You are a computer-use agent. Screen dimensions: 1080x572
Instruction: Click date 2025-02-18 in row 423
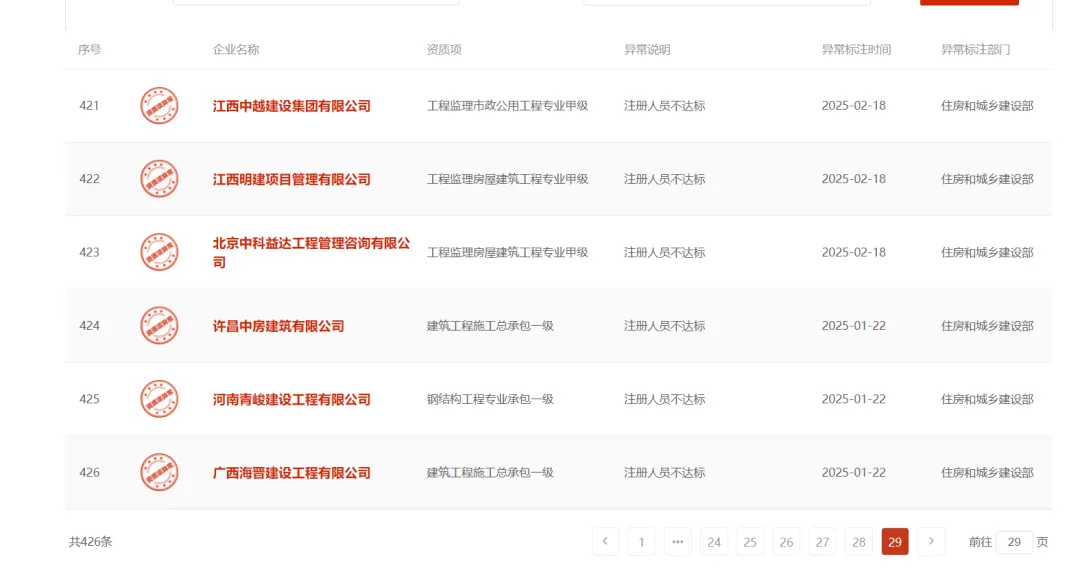pyautogui.click(x=853, y=252)
